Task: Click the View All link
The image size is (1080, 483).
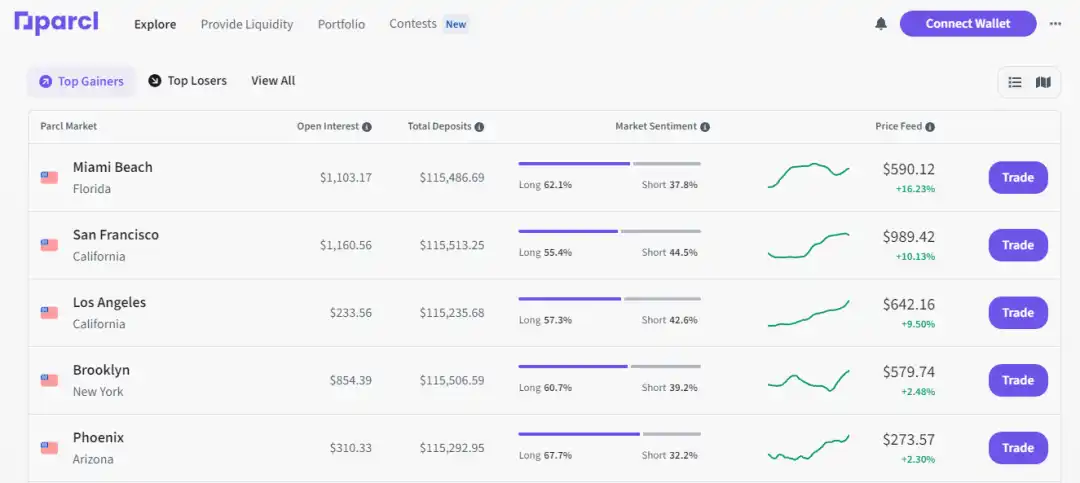Action: pyautogui.click(x=273, y=81)
